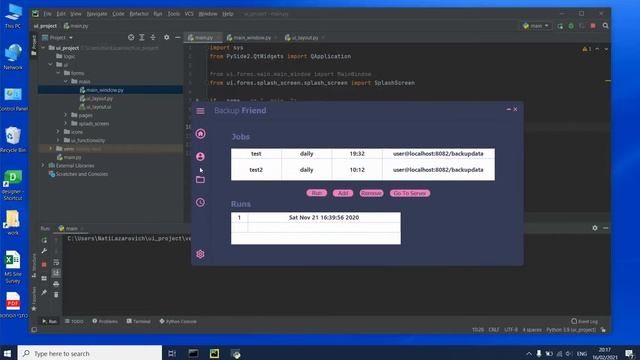Open the Refactor menu in PyCharm
The height and width of the screenshot is (360, 640).
coord(139,14)
